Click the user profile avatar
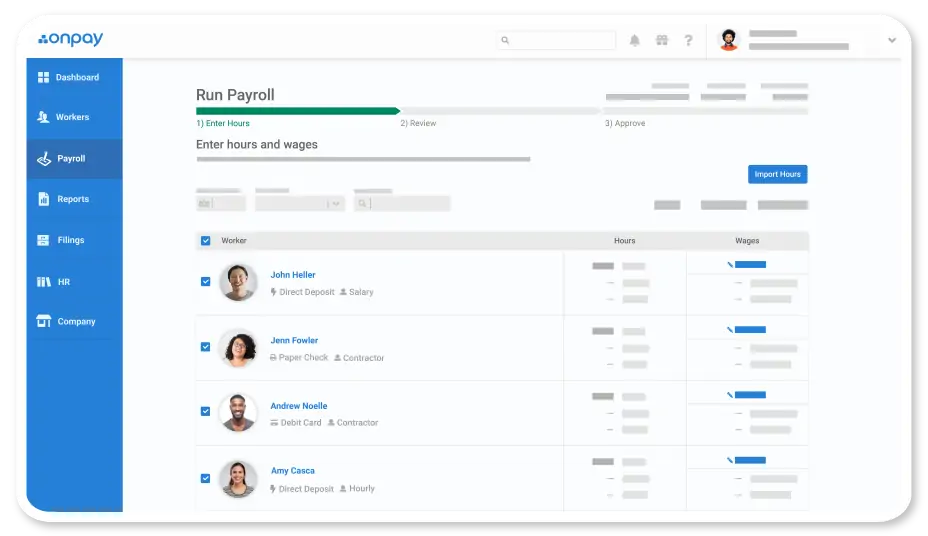Viewport: 928px width, 536px height. click(x=728, y=40)
